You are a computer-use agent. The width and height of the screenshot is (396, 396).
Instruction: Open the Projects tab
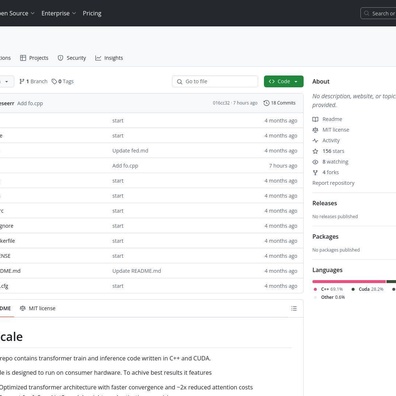click(34, 58)
